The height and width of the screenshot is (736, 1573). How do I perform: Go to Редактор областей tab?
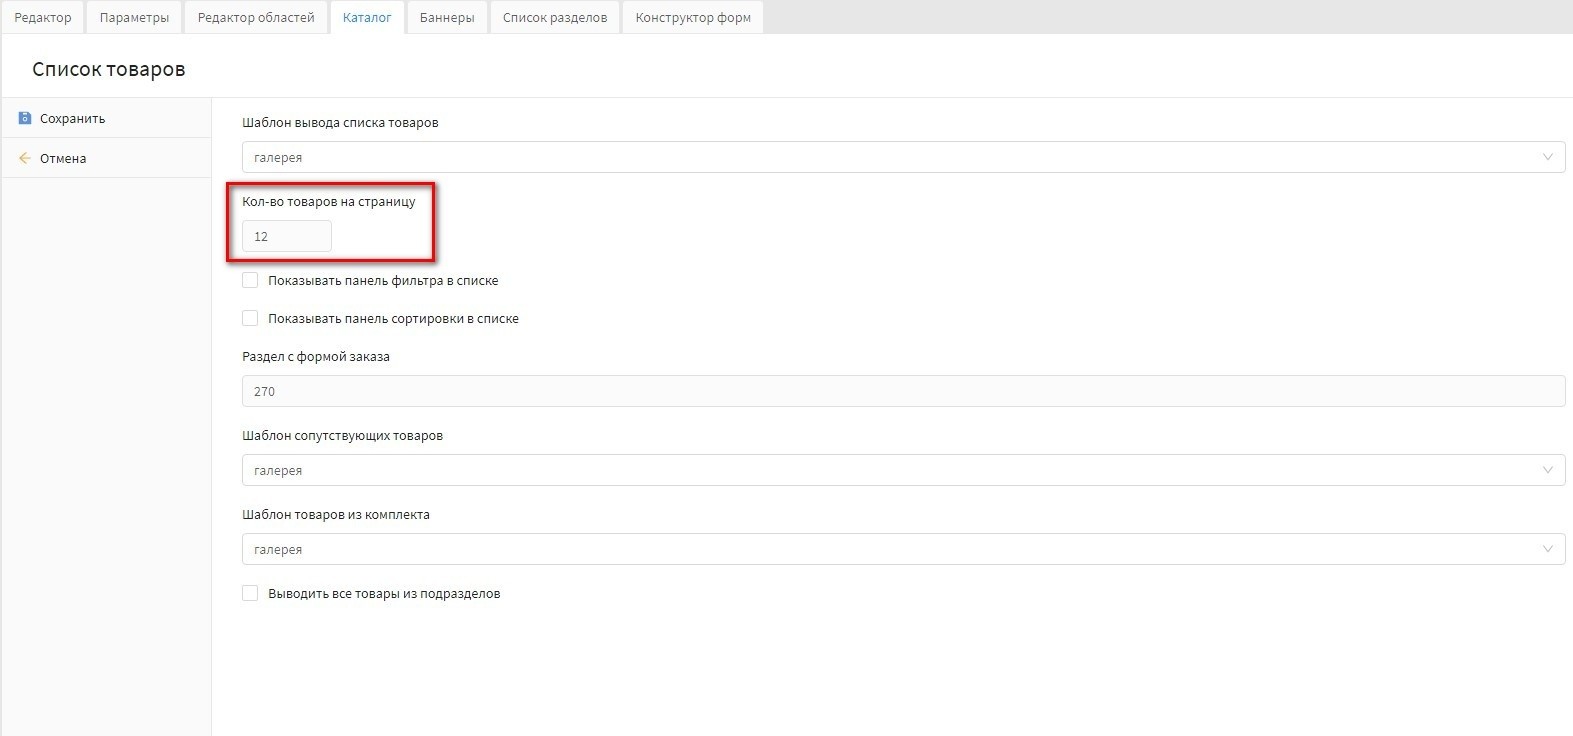coord(256,17)
